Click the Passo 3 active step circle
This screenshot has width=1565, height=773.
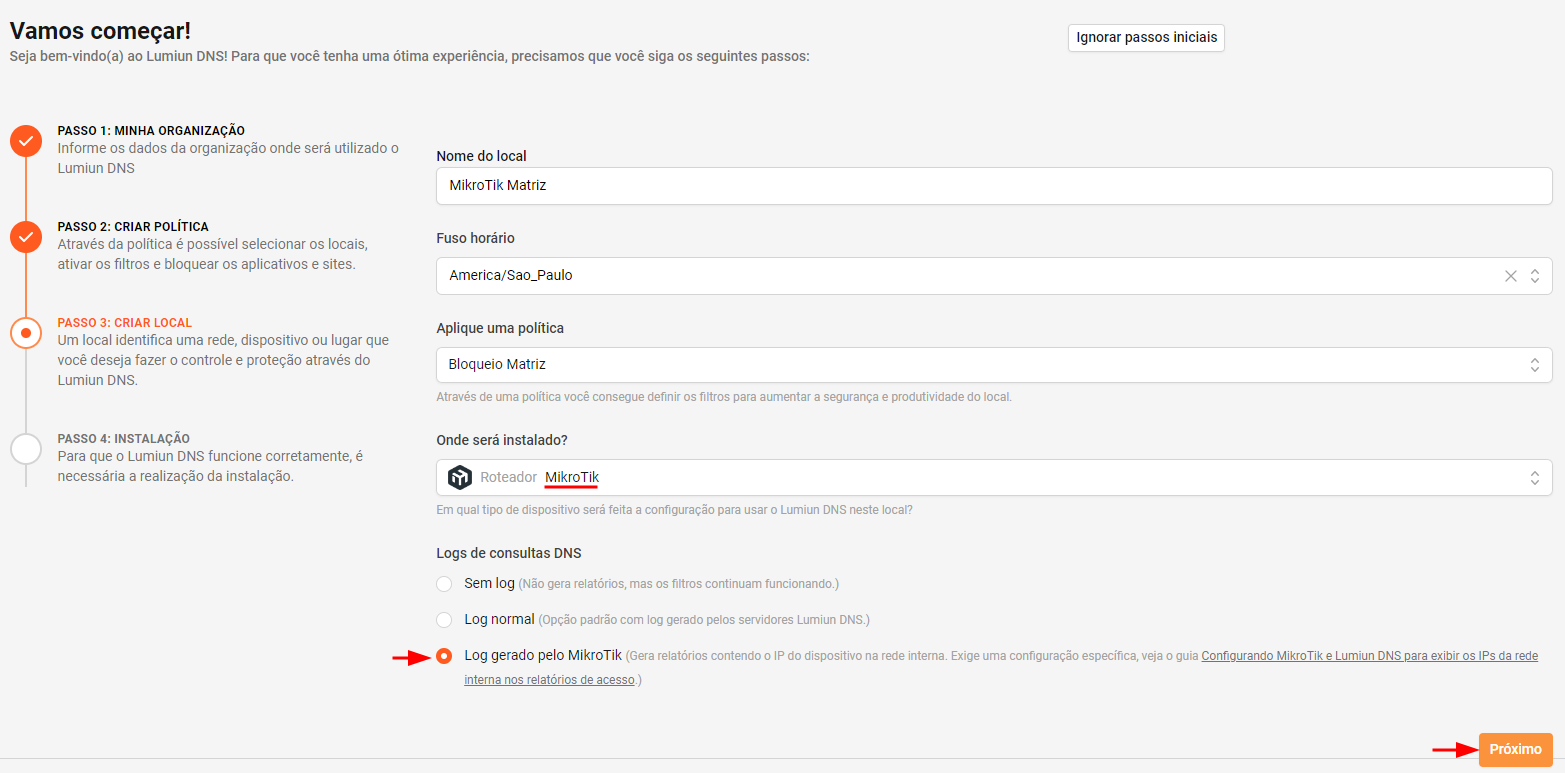coord(26,333)
